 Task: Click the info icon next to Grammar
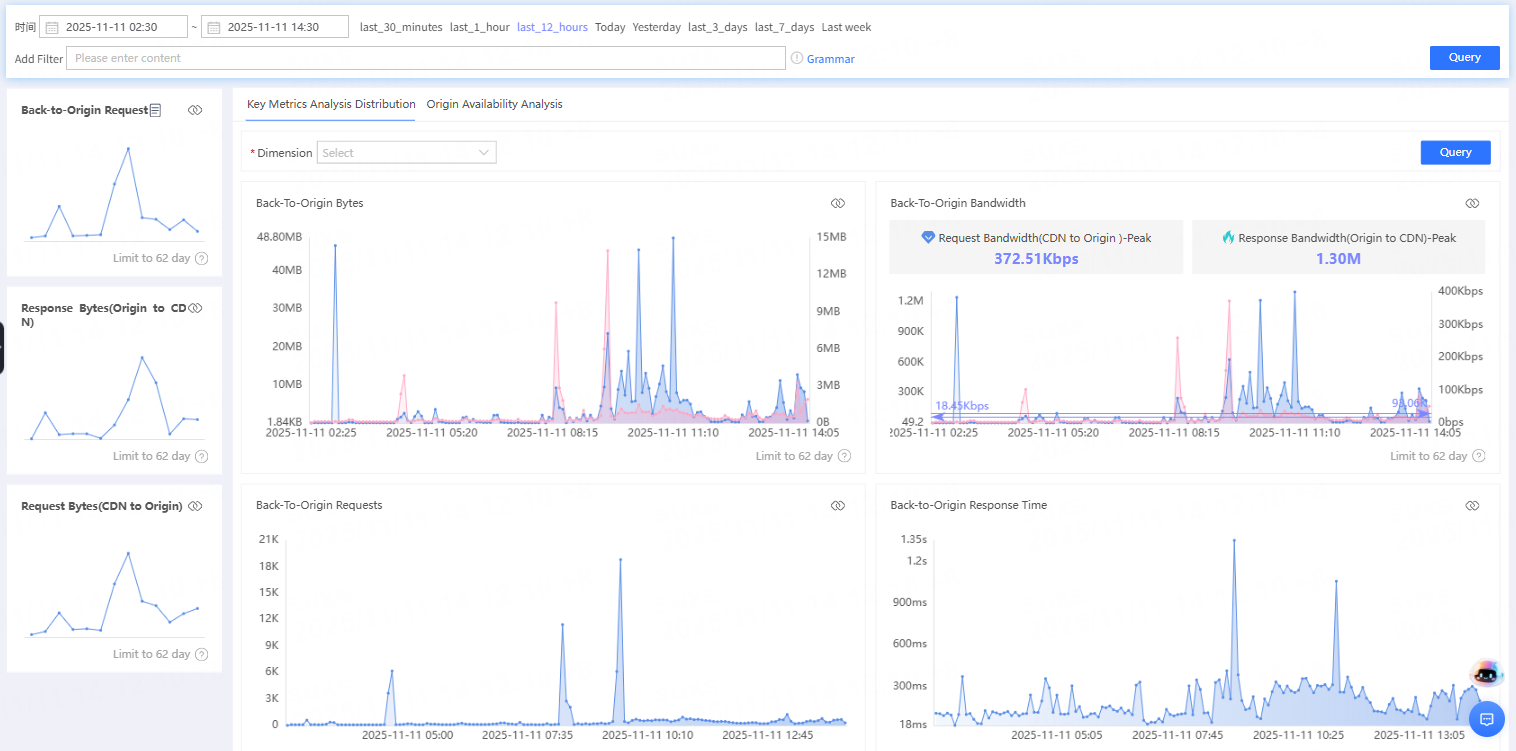click(x=797, y=58)
